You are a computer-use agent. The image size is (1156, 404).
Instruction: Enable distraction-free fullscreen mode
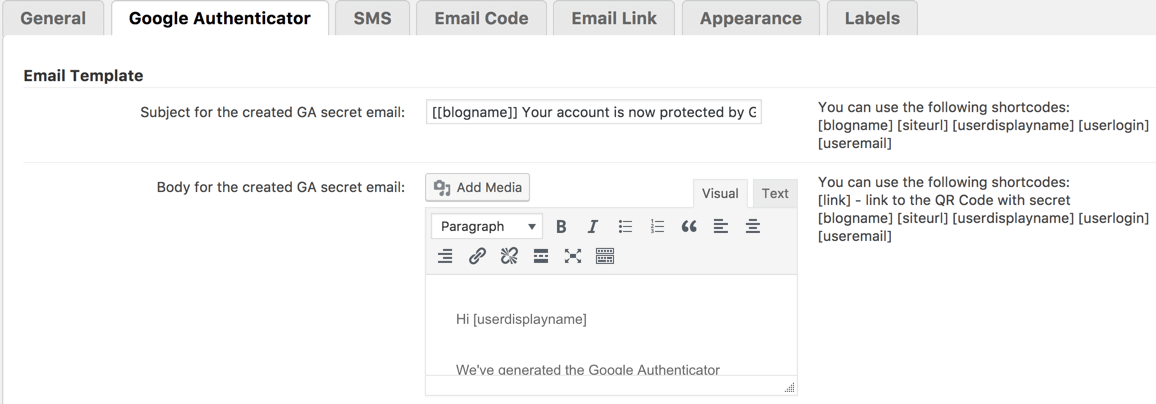(x=572, y=257)
